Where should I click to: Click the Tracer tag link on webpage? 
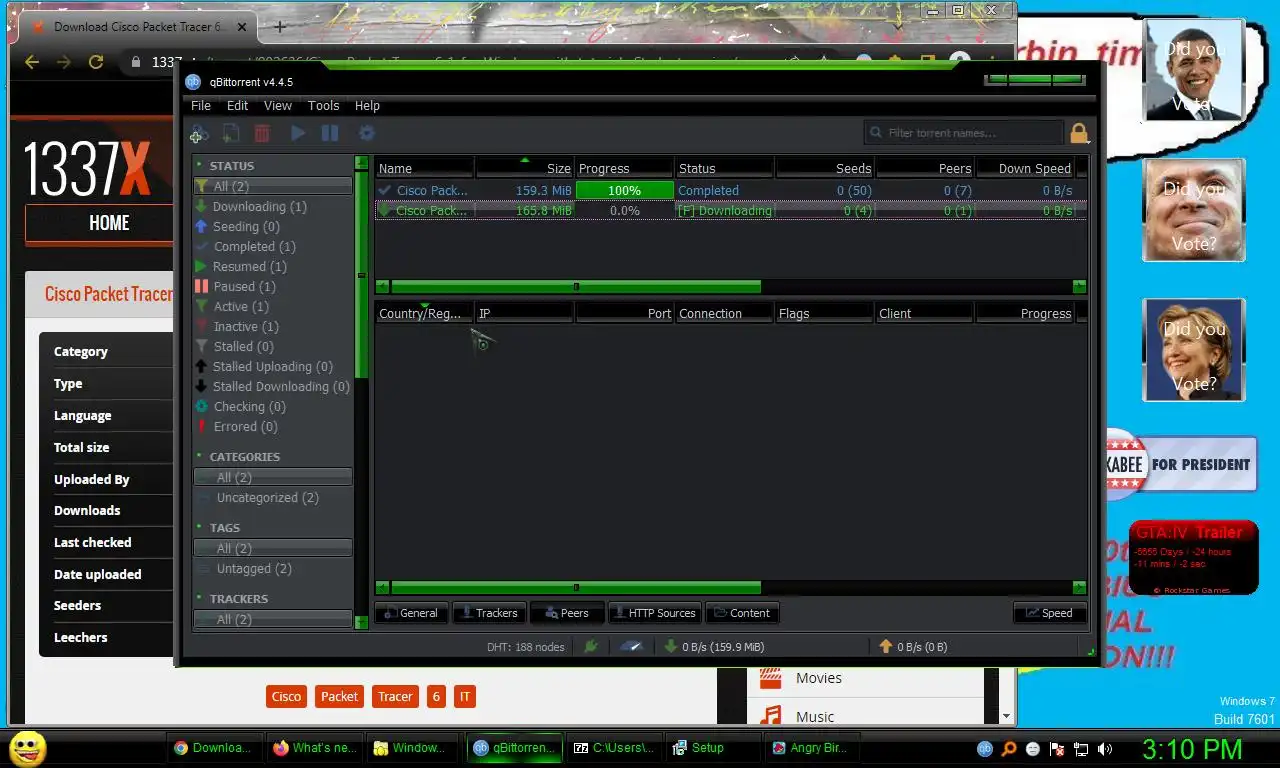pyautogui.click(x=395, y=697)
